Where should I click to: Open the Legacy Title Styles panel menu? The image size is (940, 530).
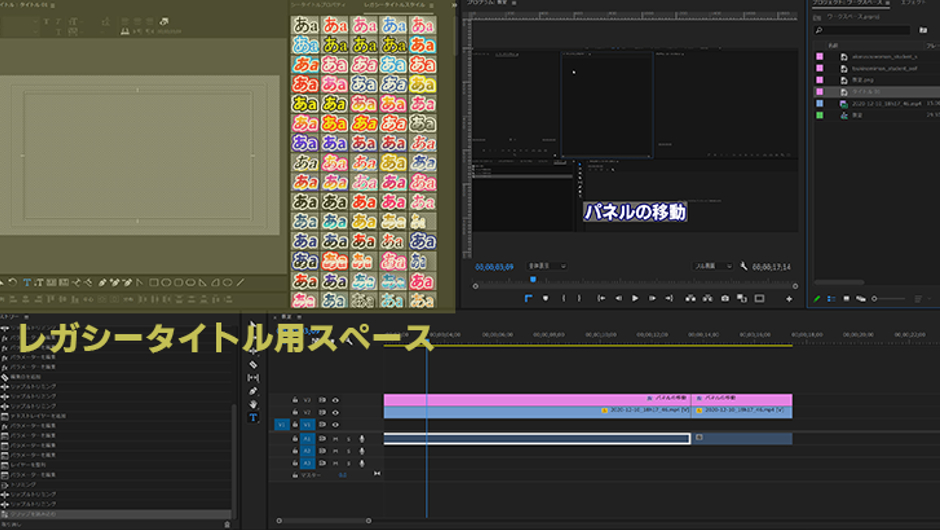tap(432, 5)
